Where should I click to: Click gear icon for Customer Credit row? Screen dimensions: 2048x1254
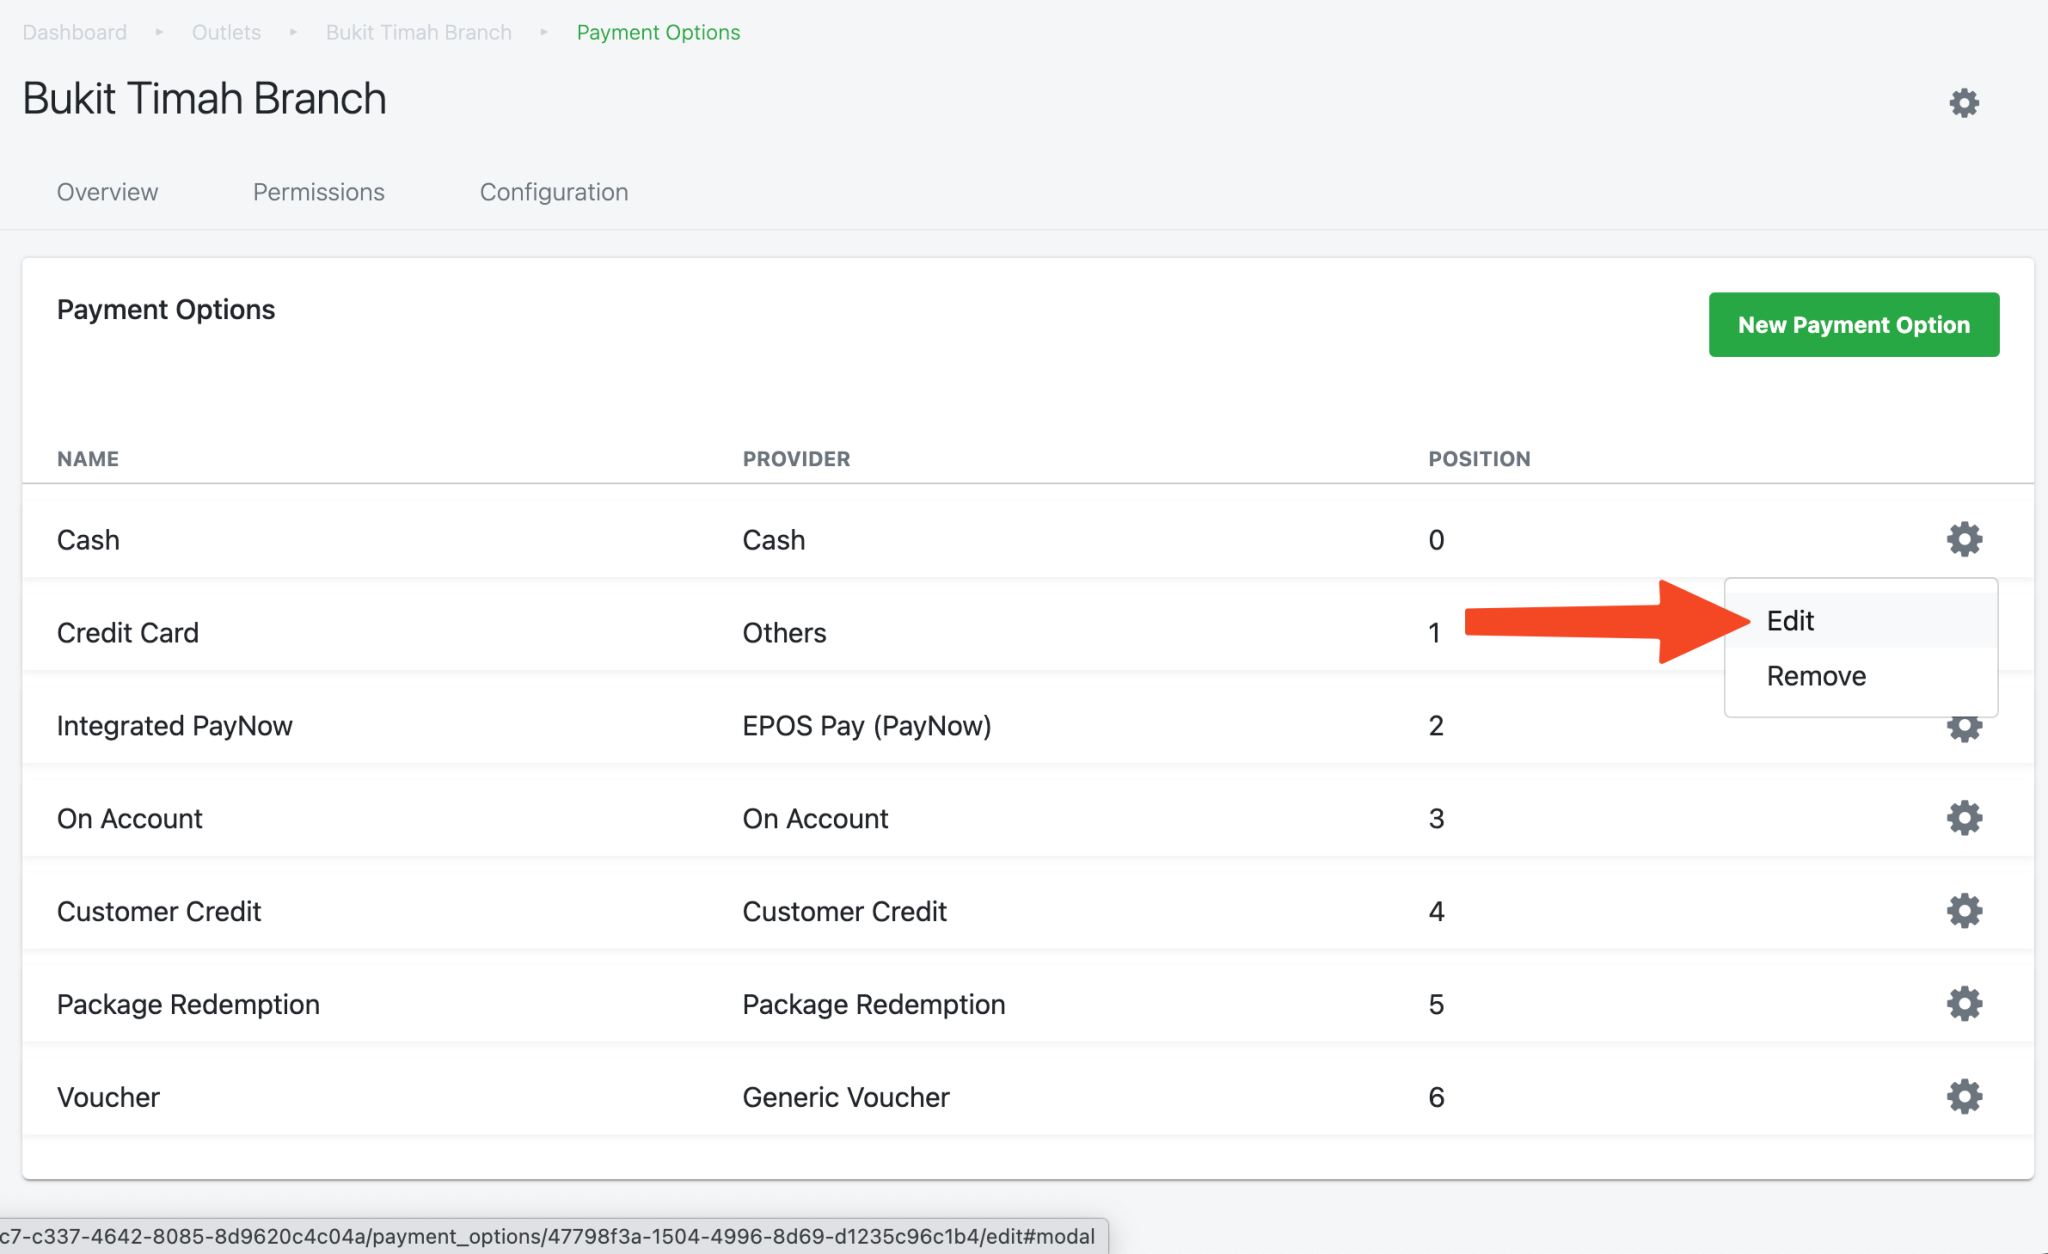point(1964,911)
